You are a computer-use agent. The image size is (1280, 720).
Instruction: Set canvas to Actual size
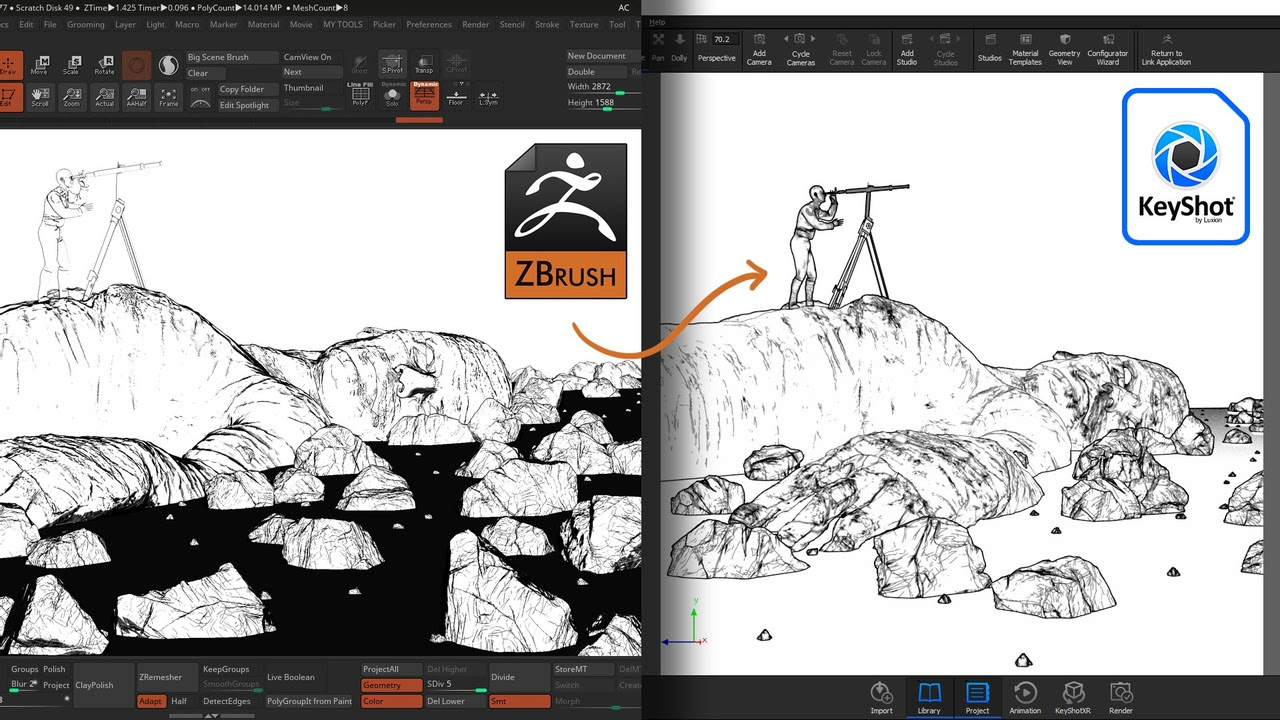click(104, 97)
